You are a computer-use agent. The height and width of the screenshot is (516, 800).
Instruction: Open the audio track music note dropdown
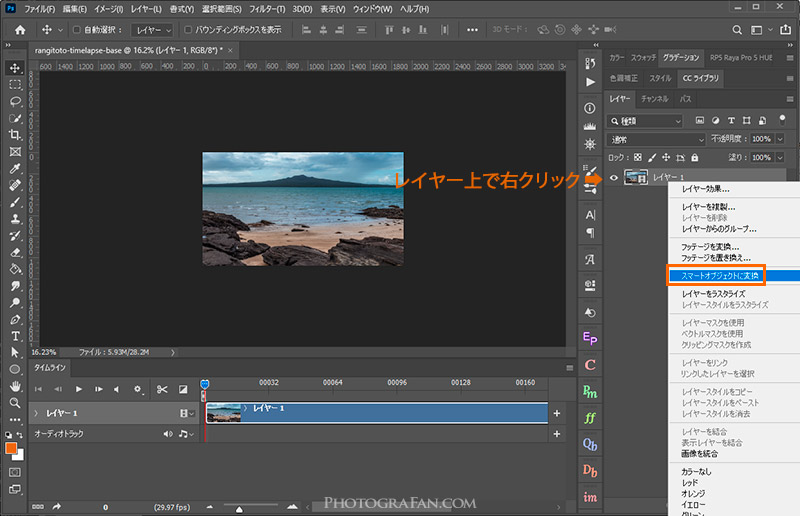tap(186, 434)
